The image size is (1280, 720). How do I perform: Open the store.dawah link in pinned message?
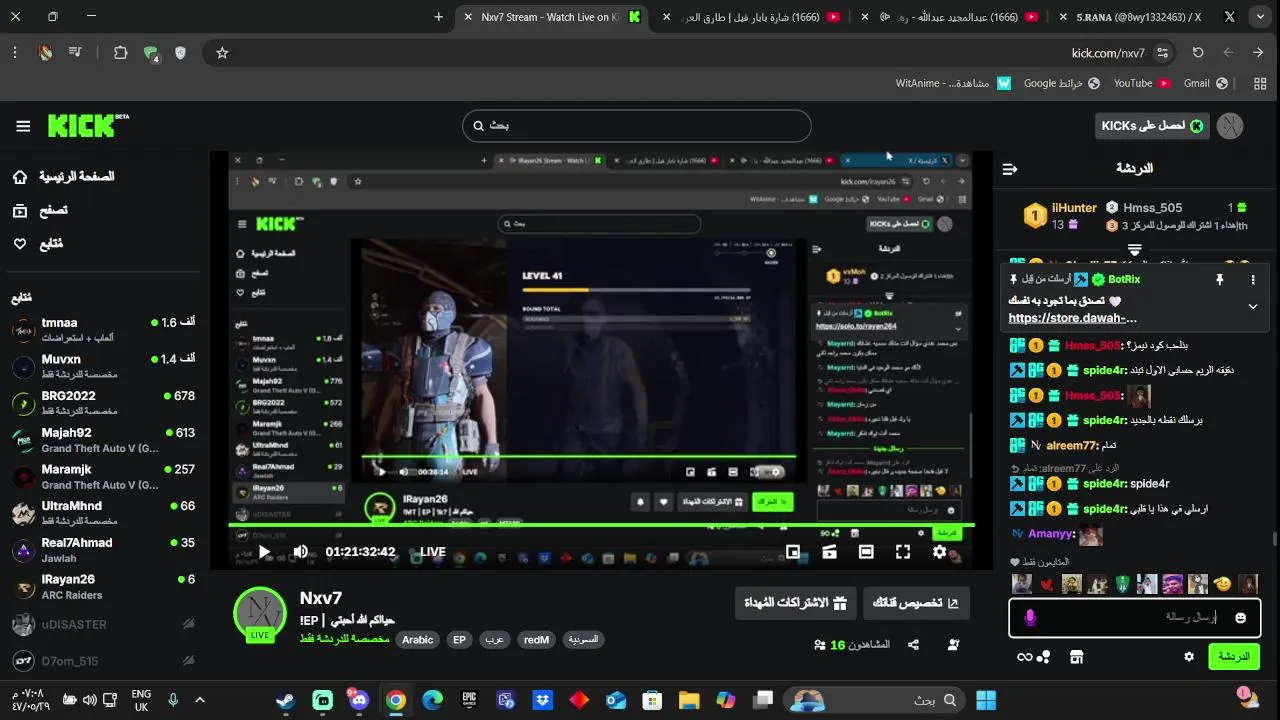pos(1073,318)
